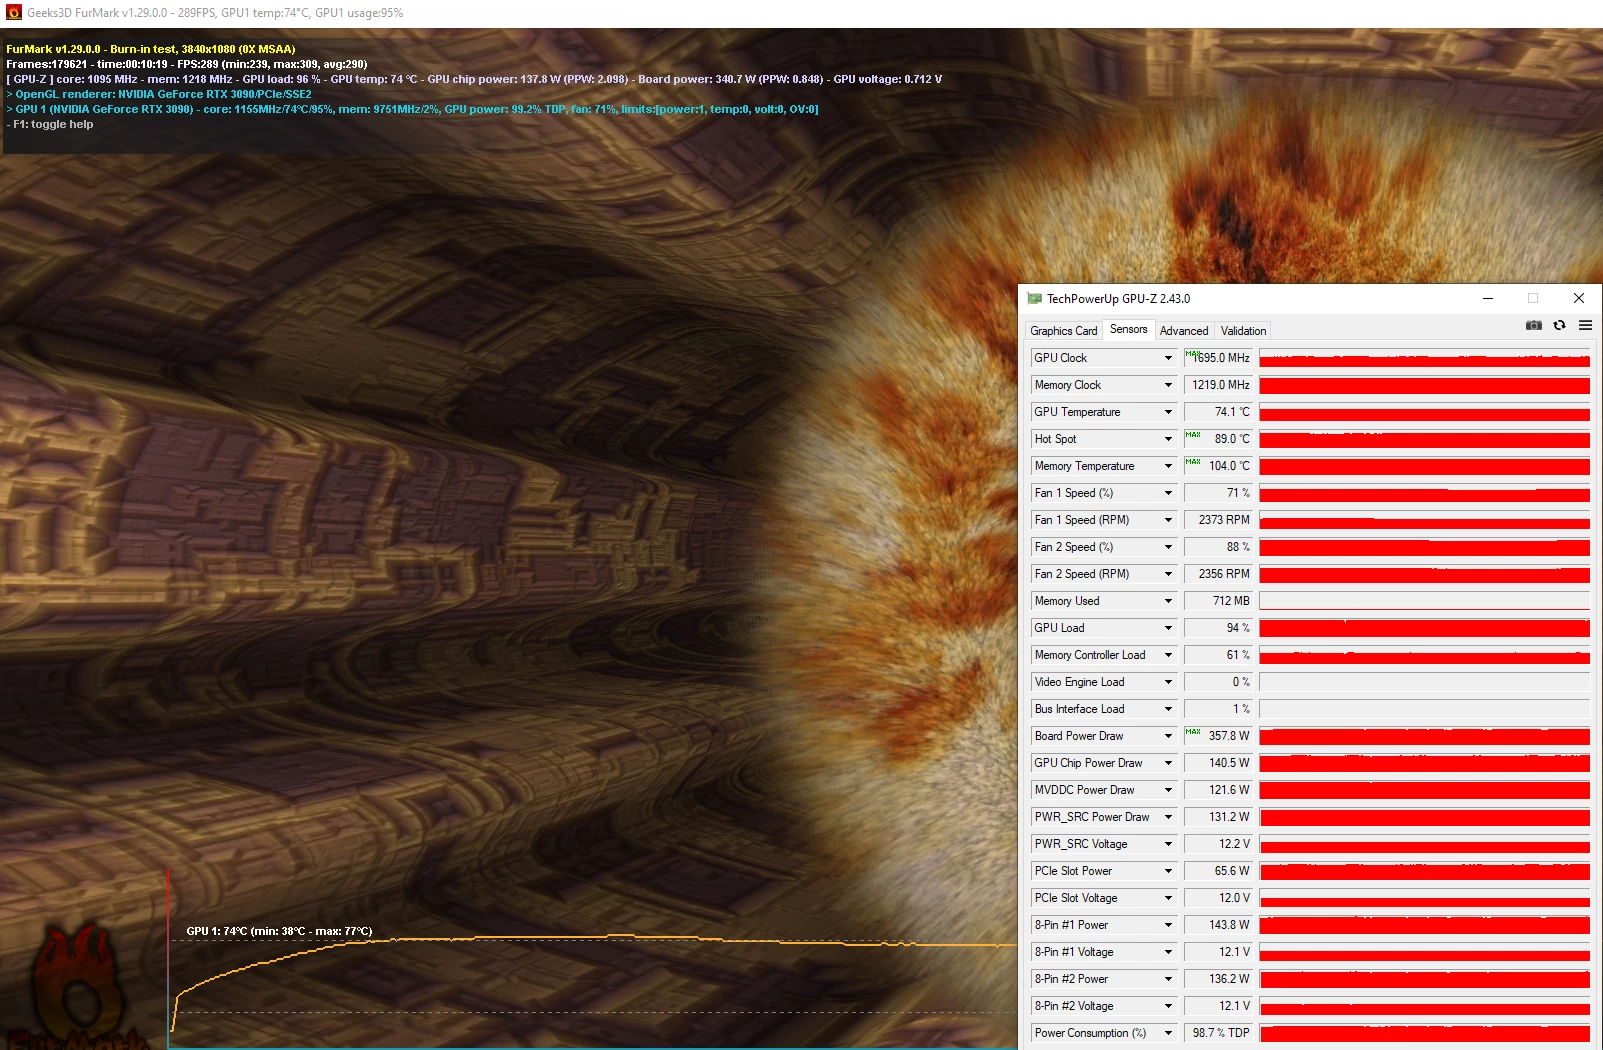Open the MVDDC Power Draw dropdown
The image size is (1603, 1050).
point(1168,790)
